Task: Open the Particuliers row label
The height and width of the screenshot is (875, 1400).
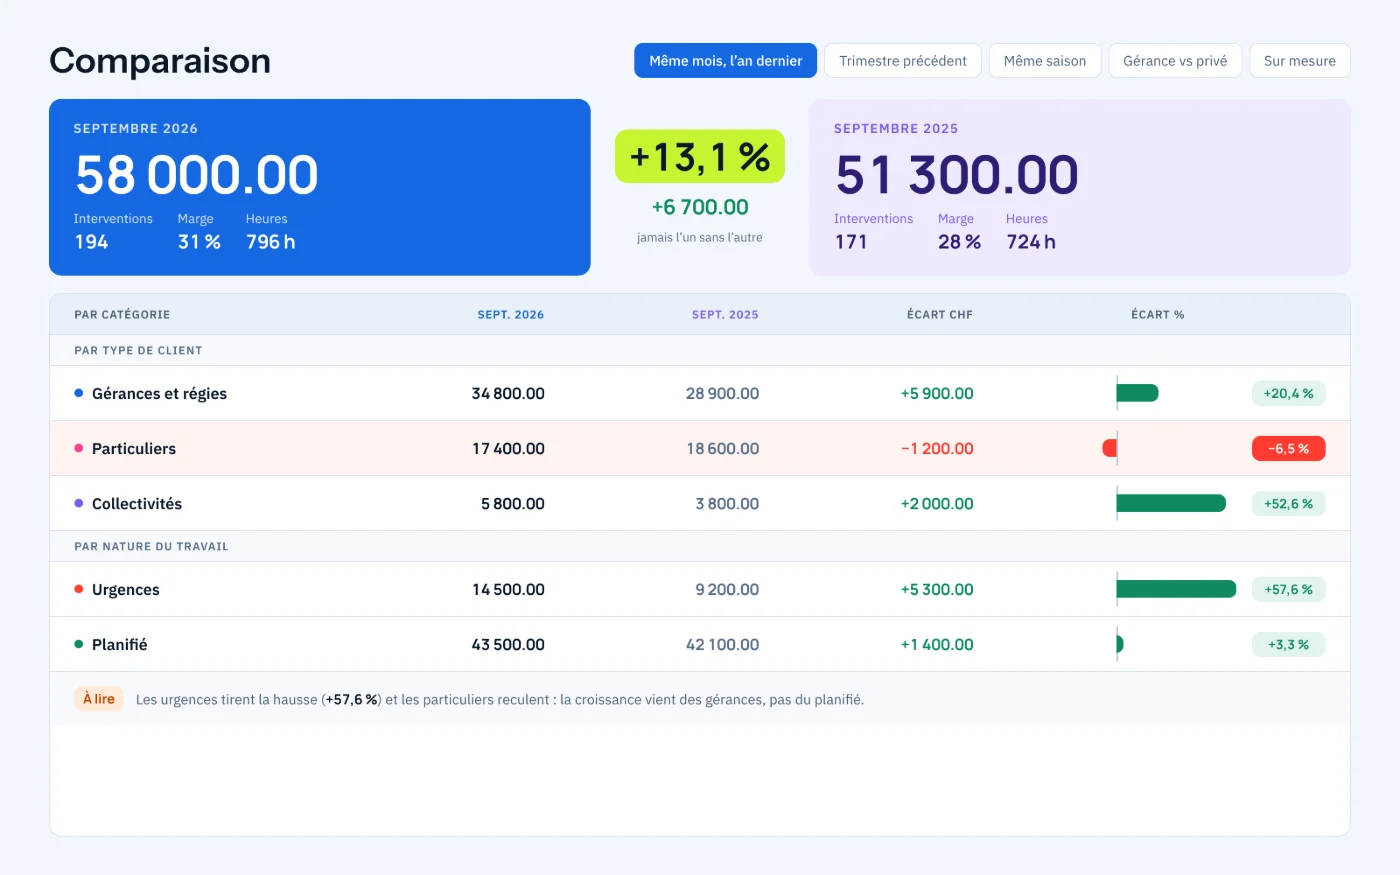Action: 134,449
